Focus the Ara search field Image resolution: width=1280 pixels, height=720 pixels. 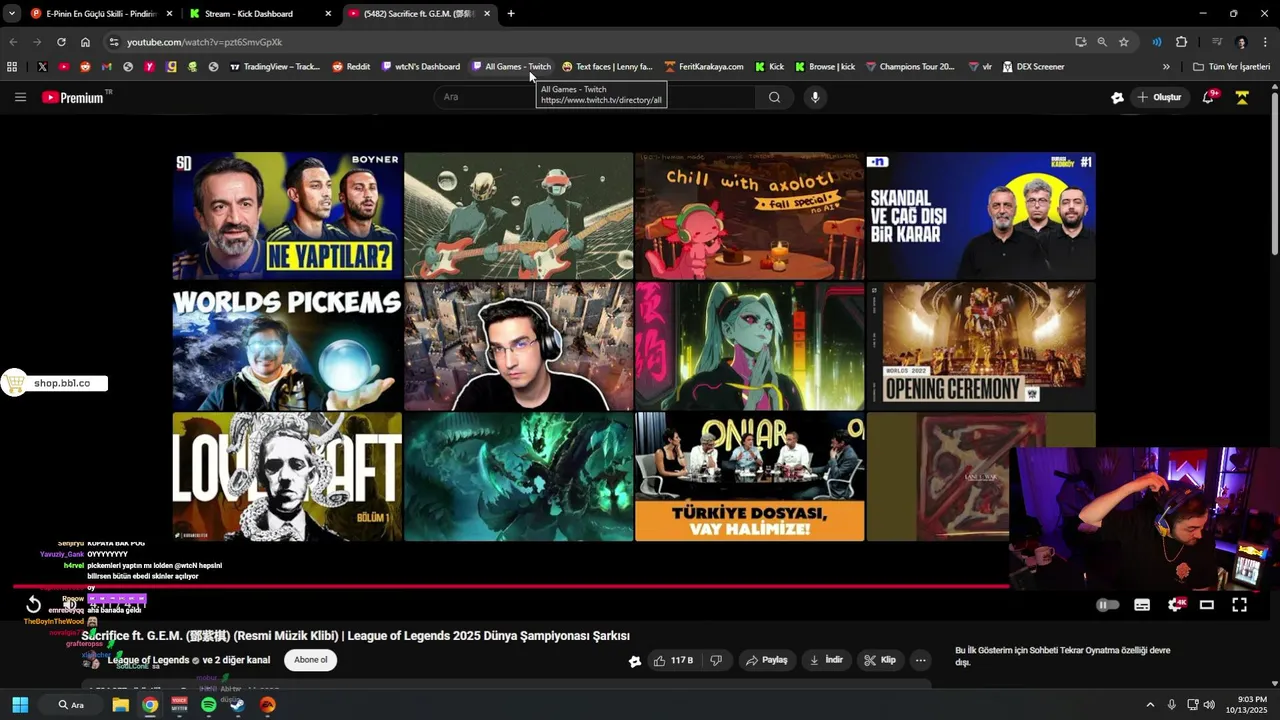click(x=595, y=97)
